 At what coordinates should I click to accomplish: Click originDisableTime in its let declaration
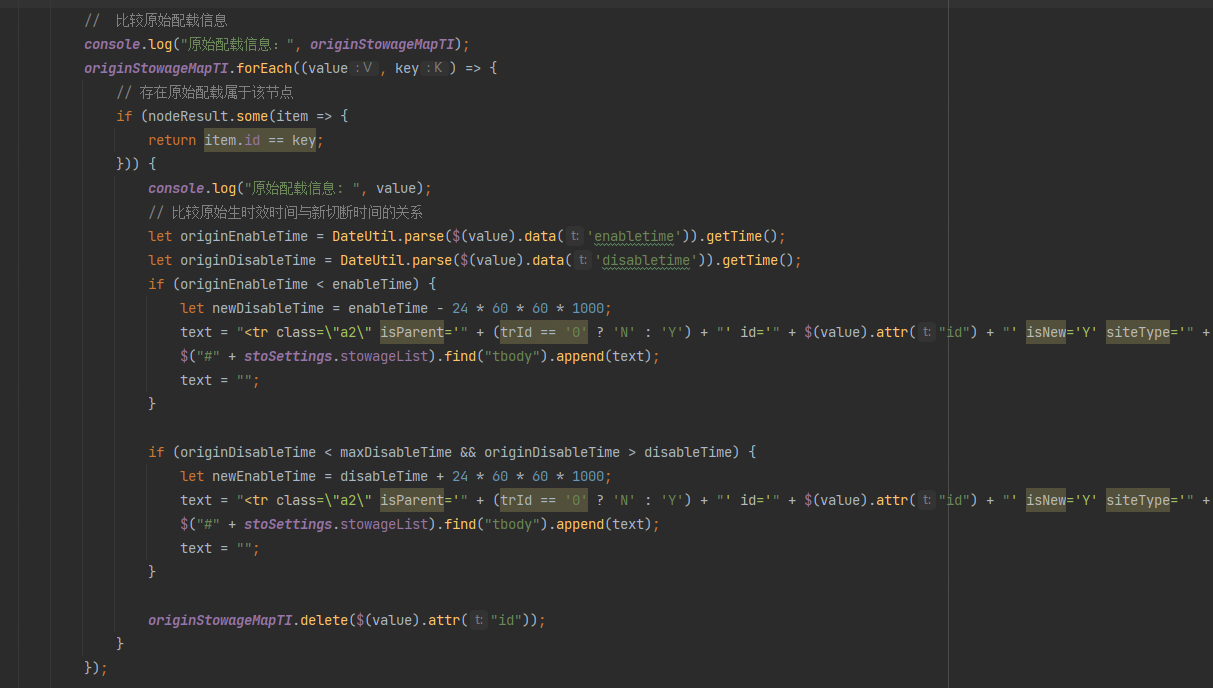click(x=248, y=260)
